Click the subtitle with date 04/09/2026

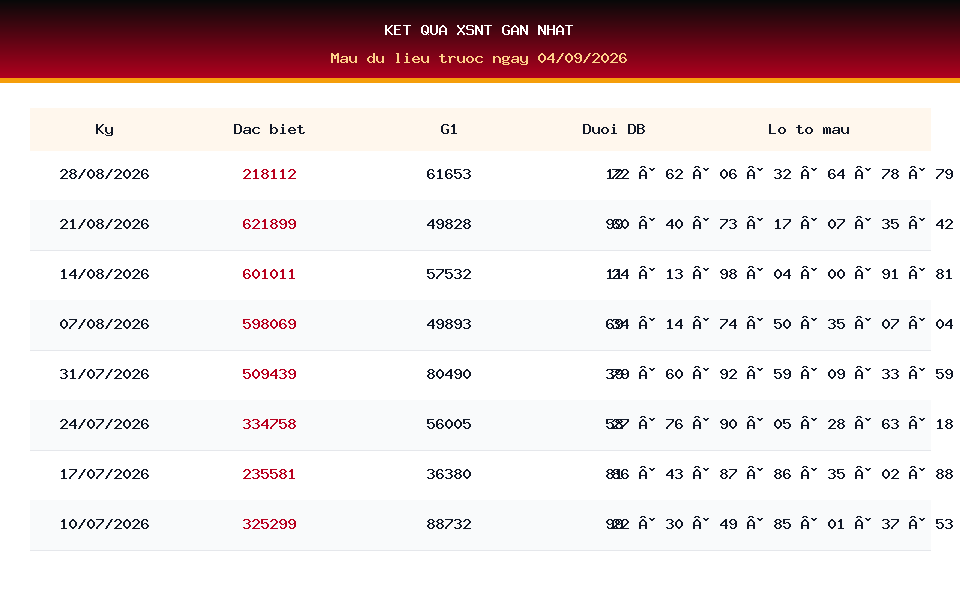point(479,58)
